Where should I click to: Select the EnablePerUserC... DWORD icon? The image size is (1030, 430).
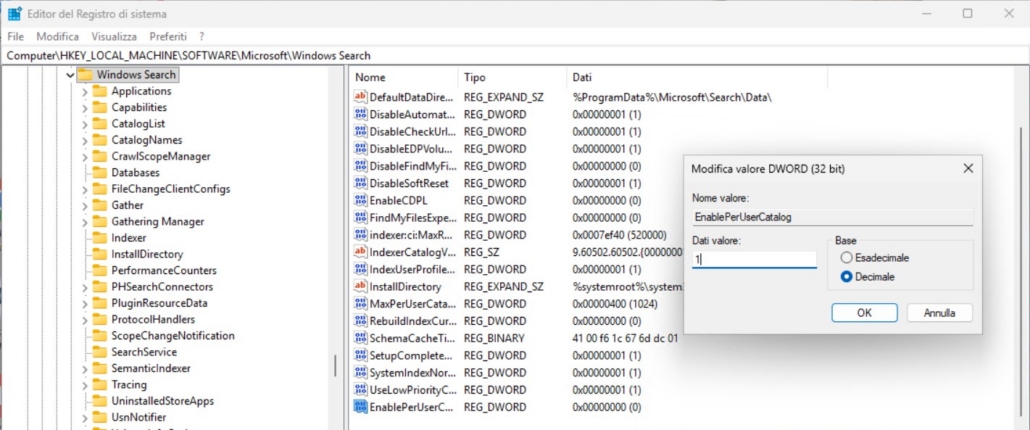tap(360, 407)
